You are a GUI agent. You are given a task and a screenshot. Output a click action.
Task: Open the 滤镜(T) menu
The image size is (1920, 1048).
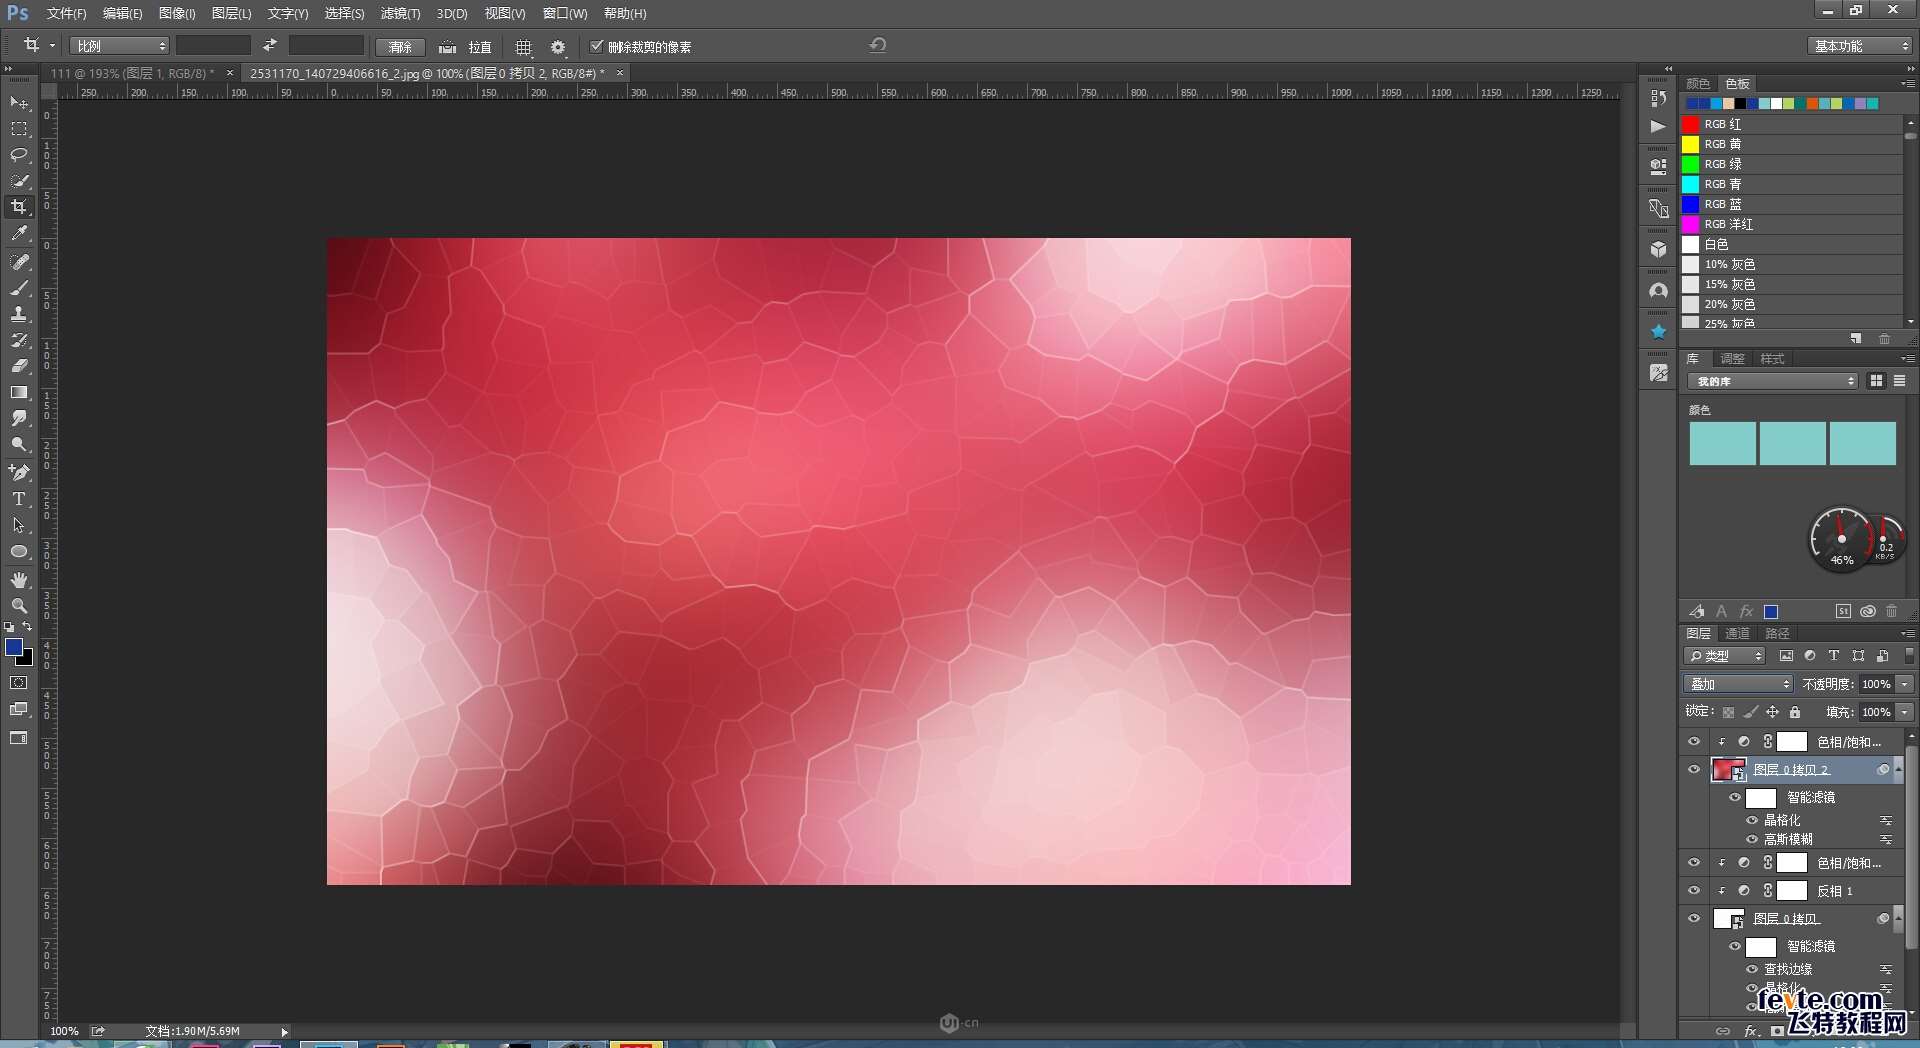(400, 13)
